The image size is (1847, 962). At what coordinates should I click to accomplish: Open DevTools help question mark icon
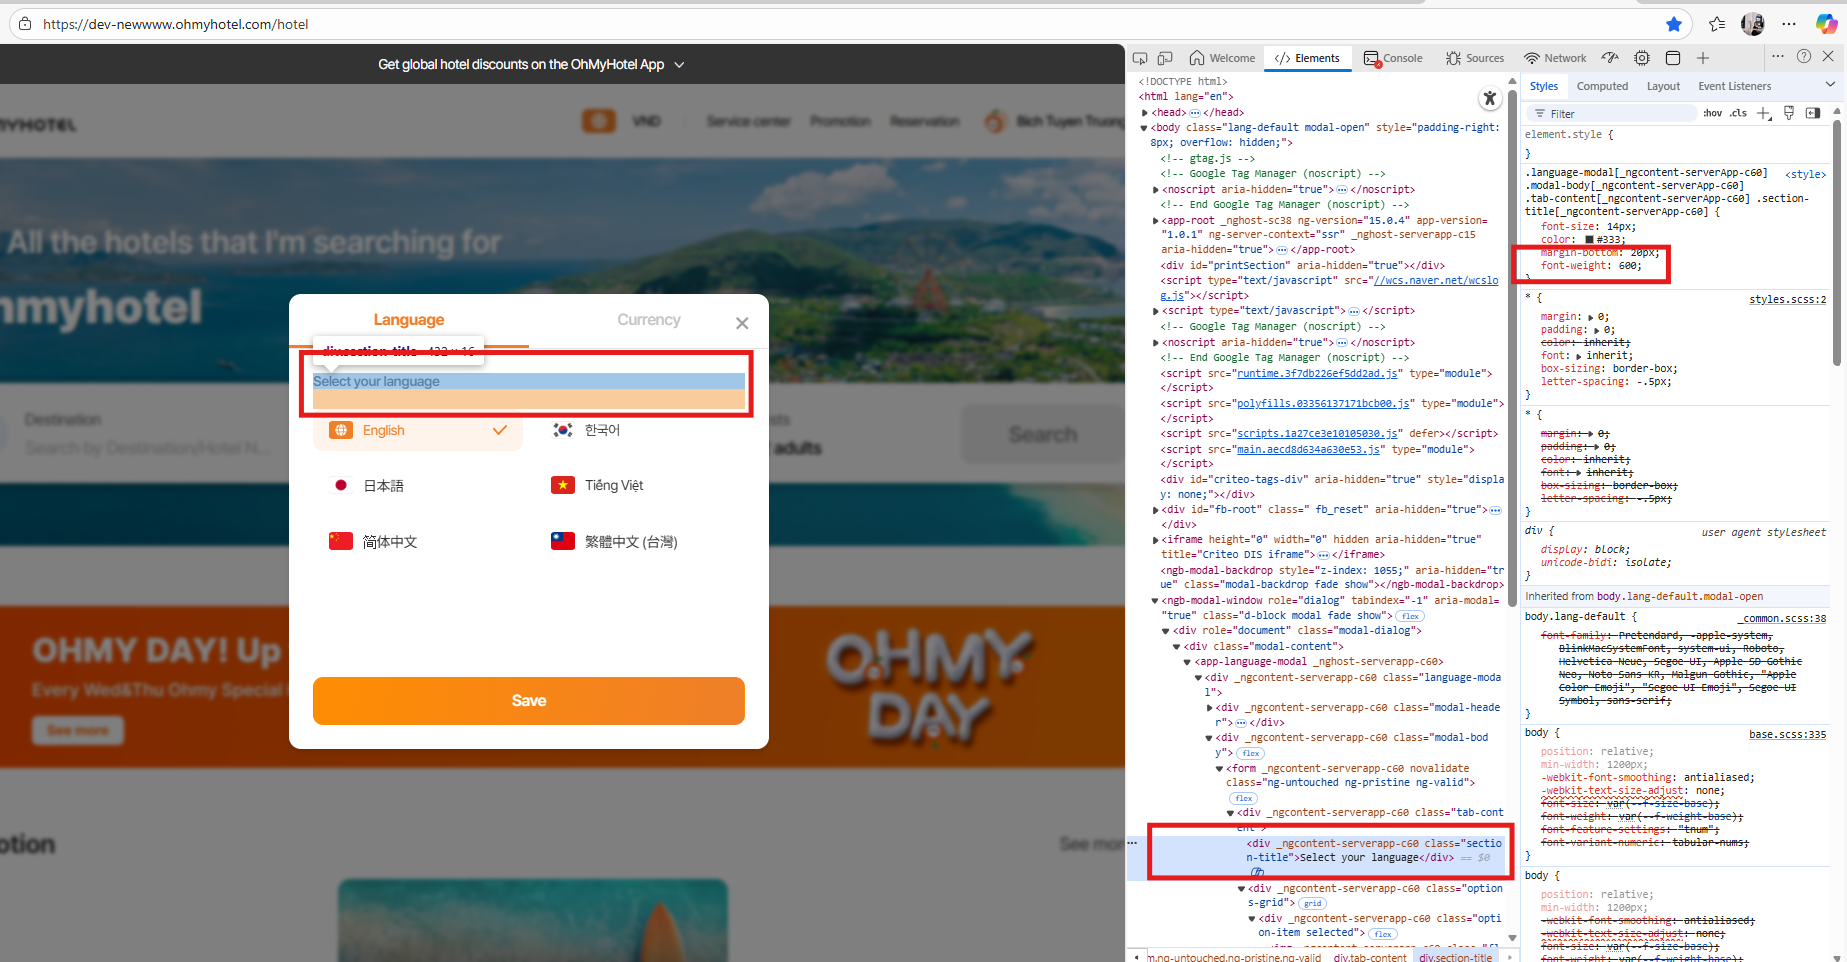(1804, 56)
